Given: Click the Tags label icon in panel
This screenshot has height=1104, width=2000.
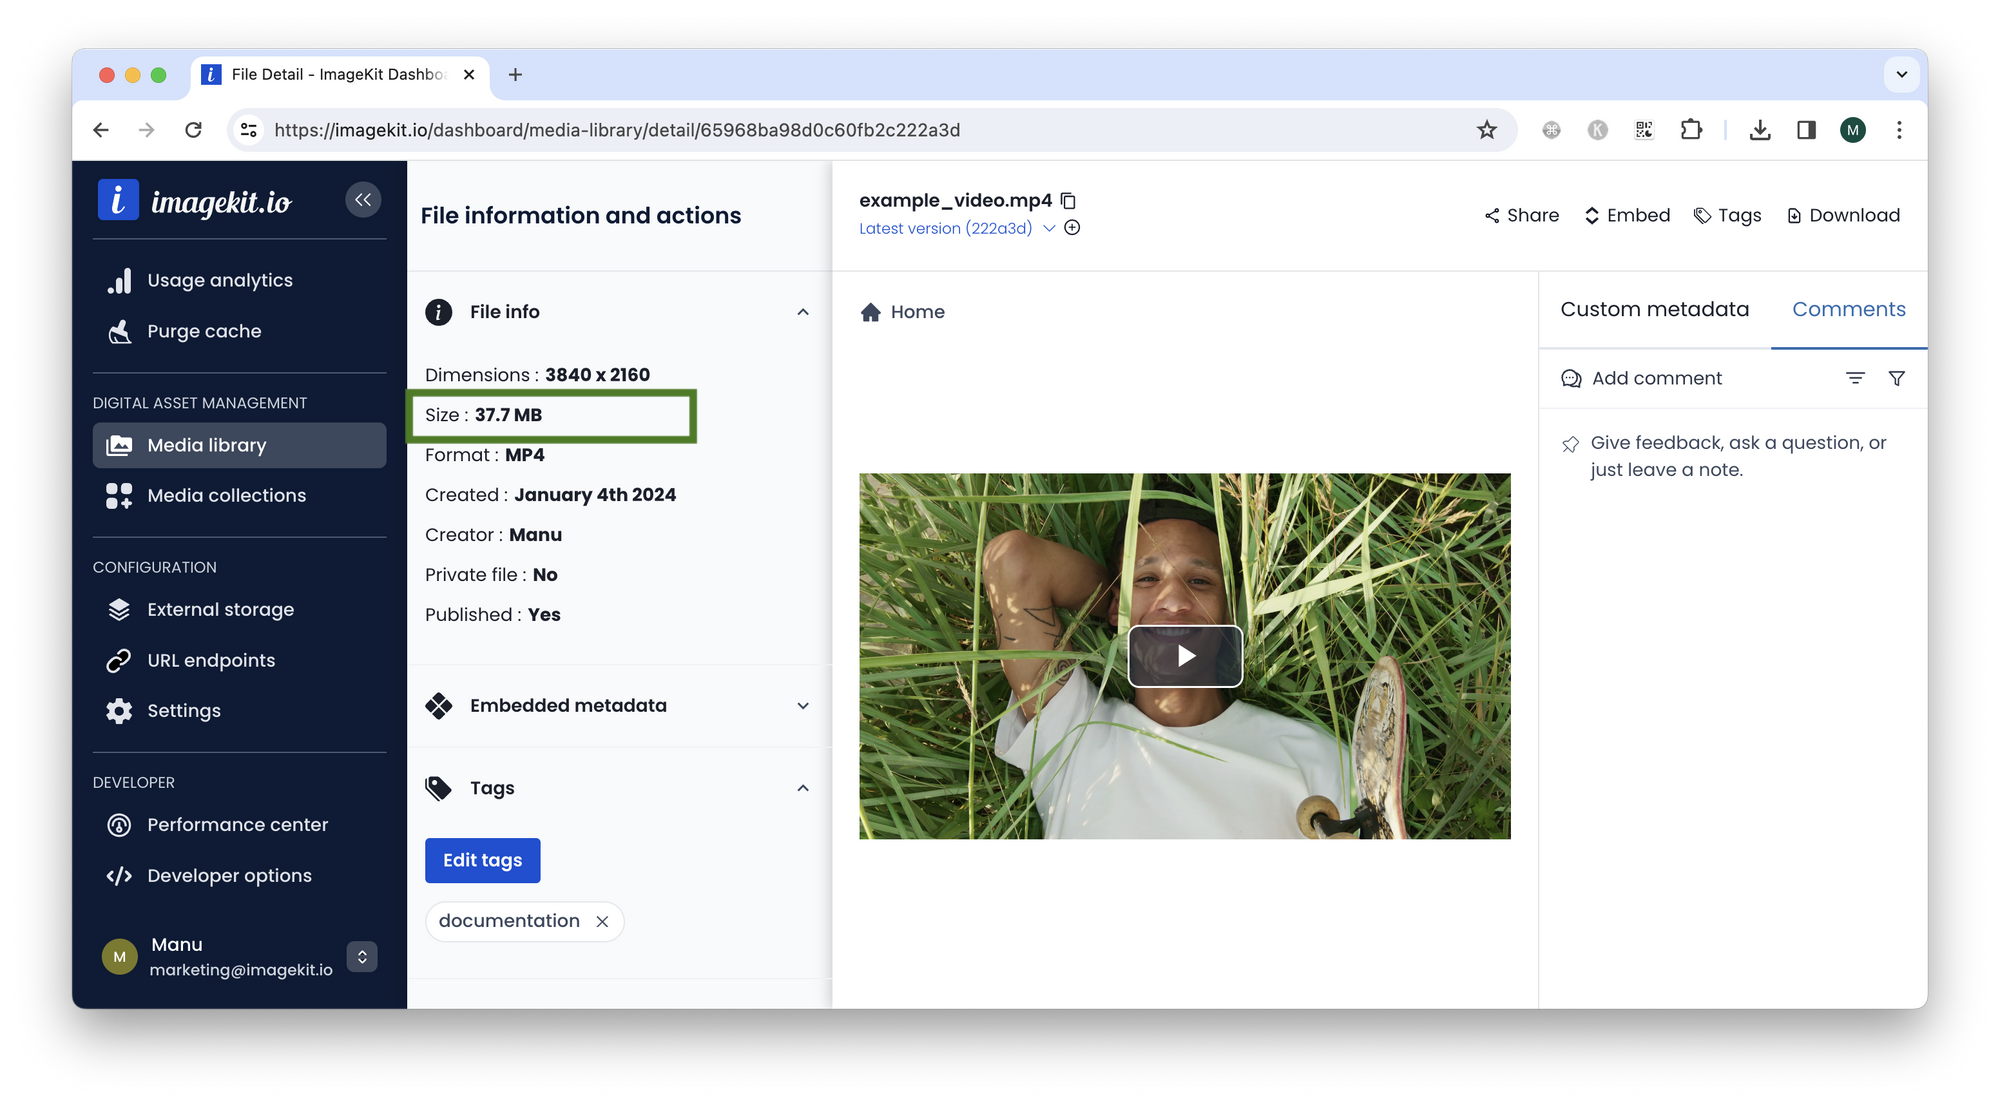Looking at the screenshot, I should tap(439, 788).
